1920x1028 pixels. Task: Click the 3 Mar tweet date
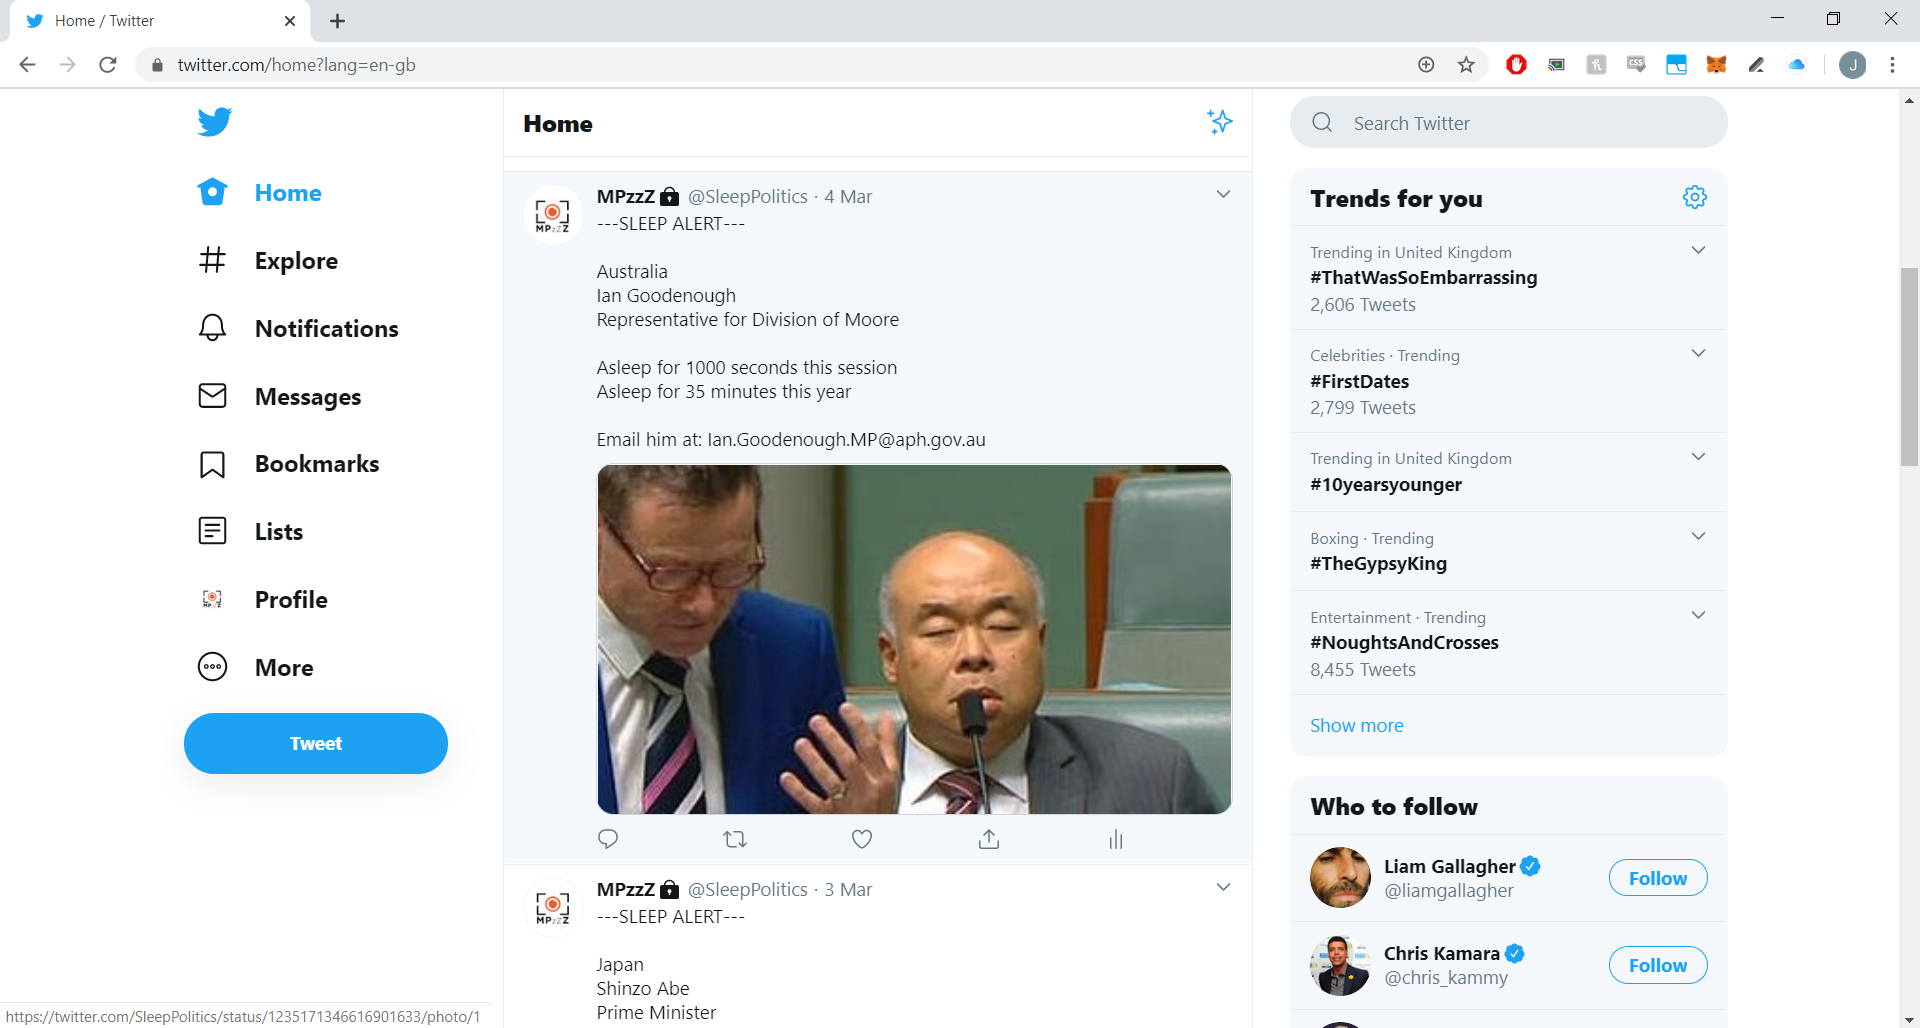coord(848,890)
